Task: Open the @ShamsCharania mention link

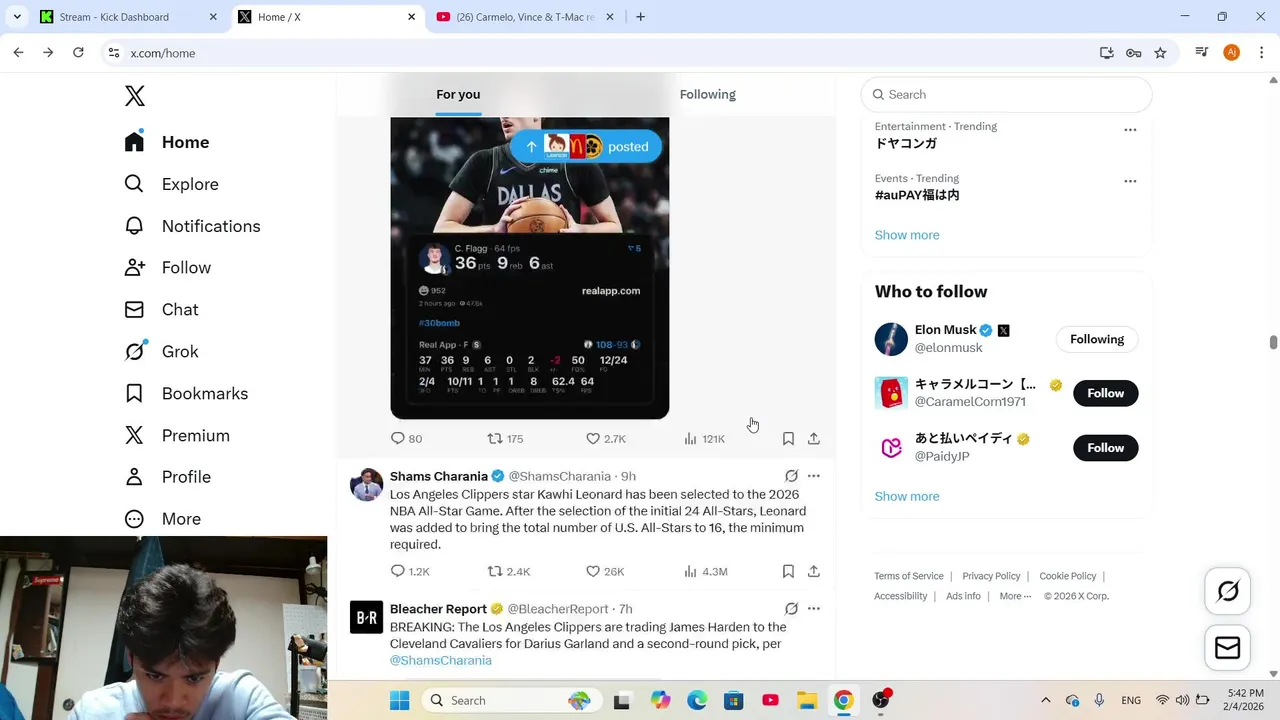Action: click(441, 660)
